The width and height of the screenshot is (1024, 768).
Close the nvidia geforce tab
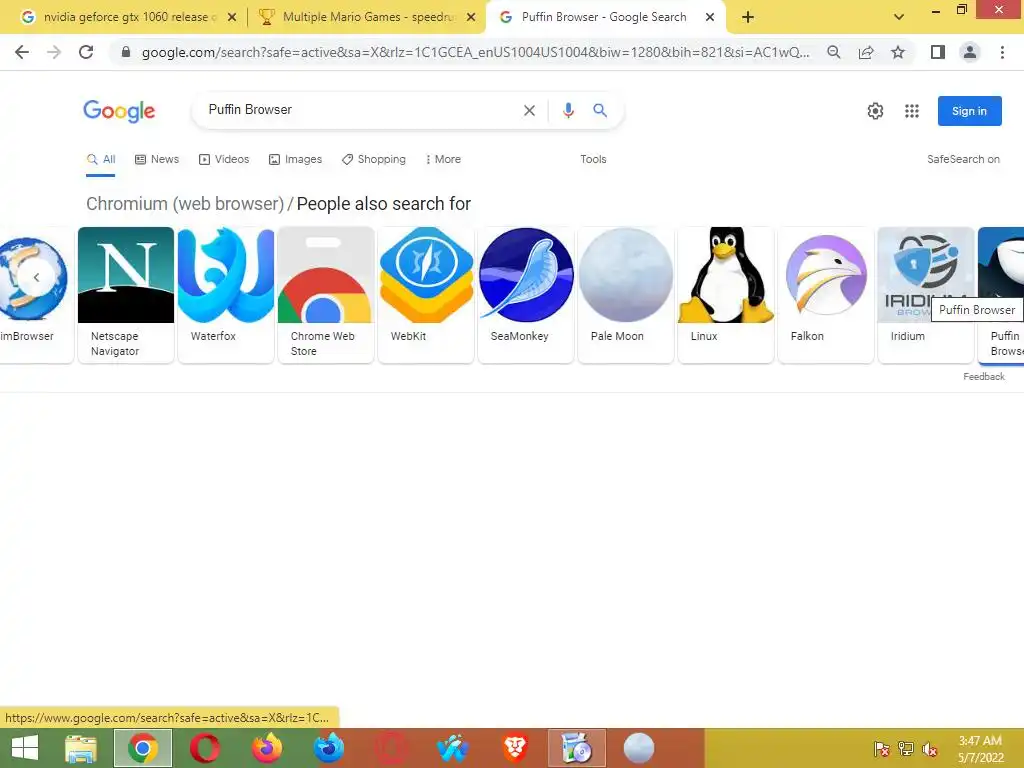click(232, 17)
